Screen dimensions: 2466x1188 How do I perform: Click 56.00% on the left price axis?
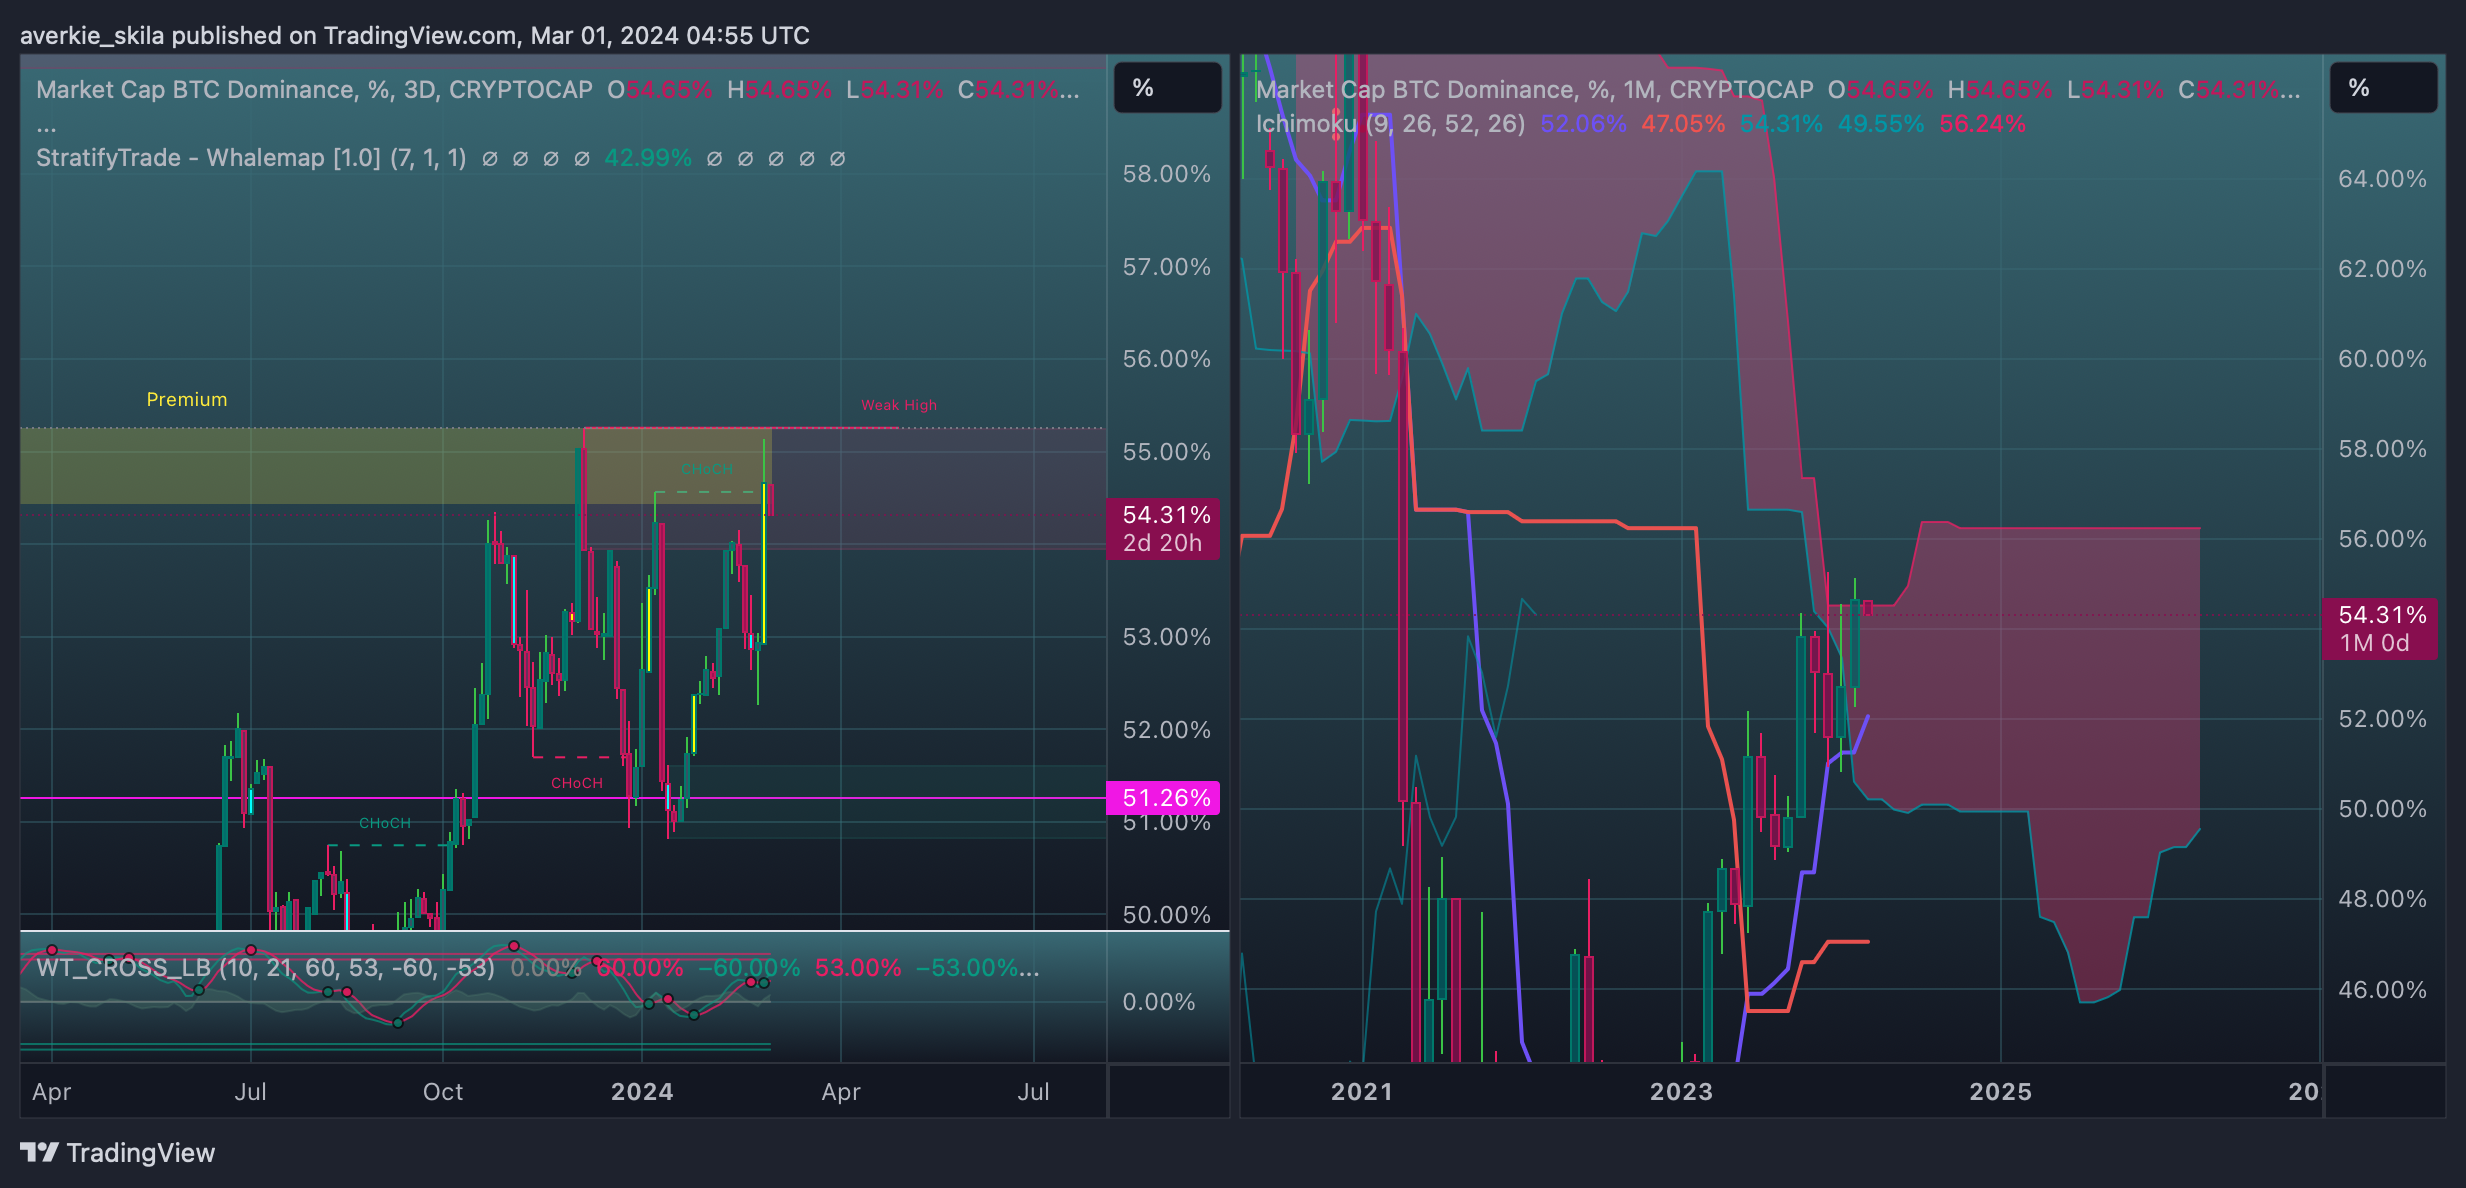click(1166, 359)
